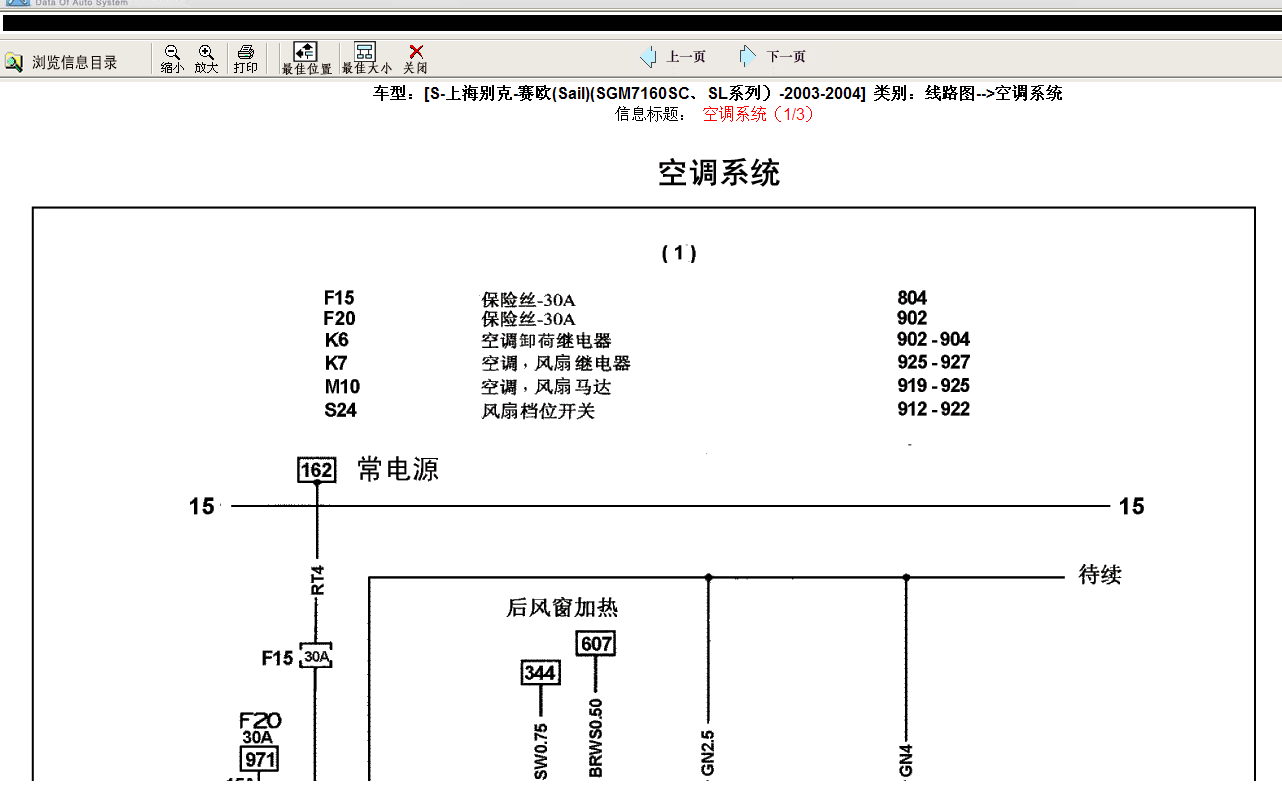Click the 打印 print icon
The height and width of the screenshot is (792, 1282).
[x=245, y=59]
